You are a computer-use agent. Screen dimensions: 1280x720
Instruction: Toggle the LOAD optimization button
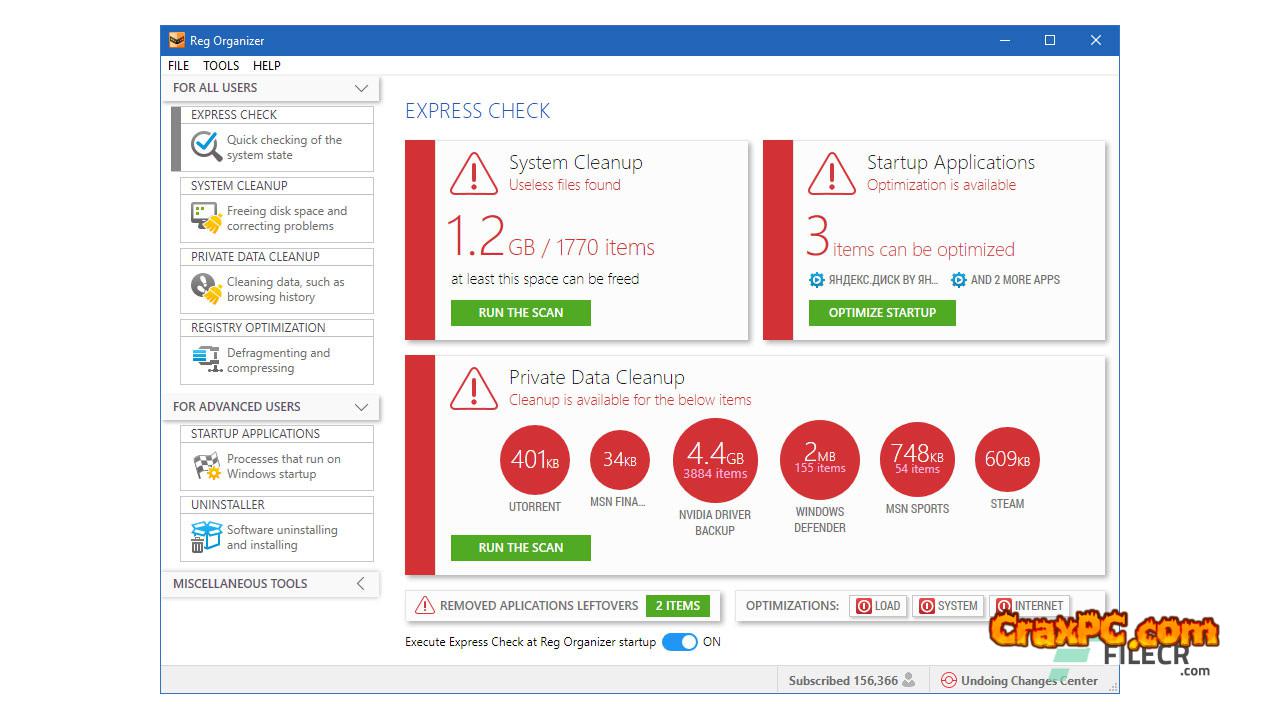(x=878, y=606)
